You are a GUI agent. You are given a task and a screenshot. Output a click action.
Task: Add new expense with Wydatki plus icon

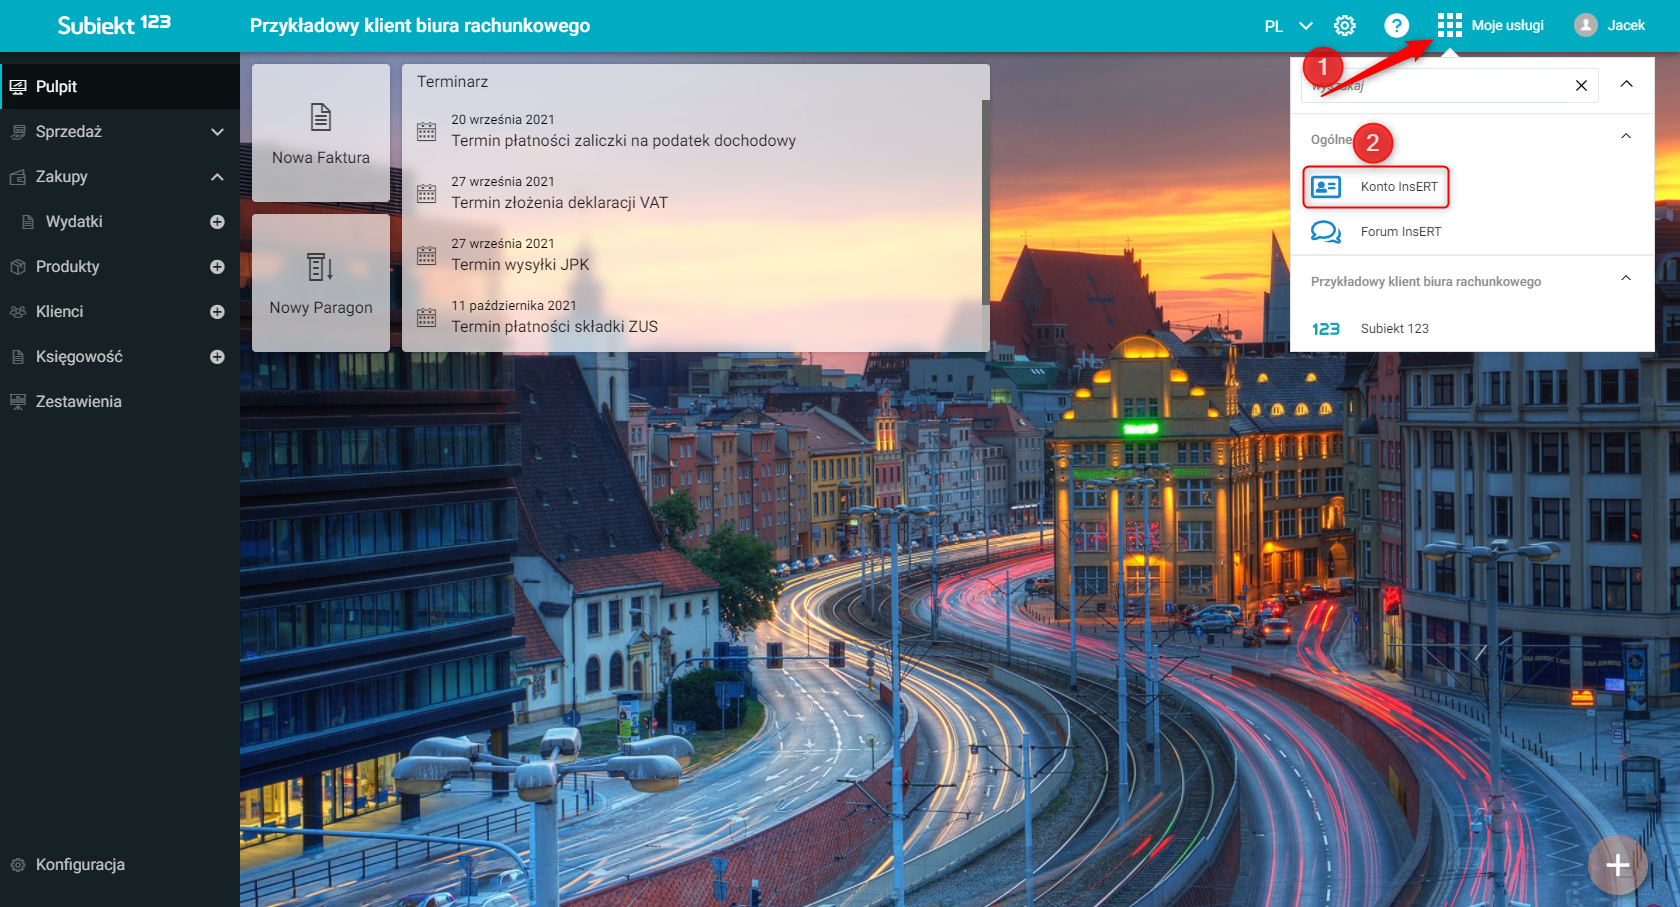coord(217,222)
